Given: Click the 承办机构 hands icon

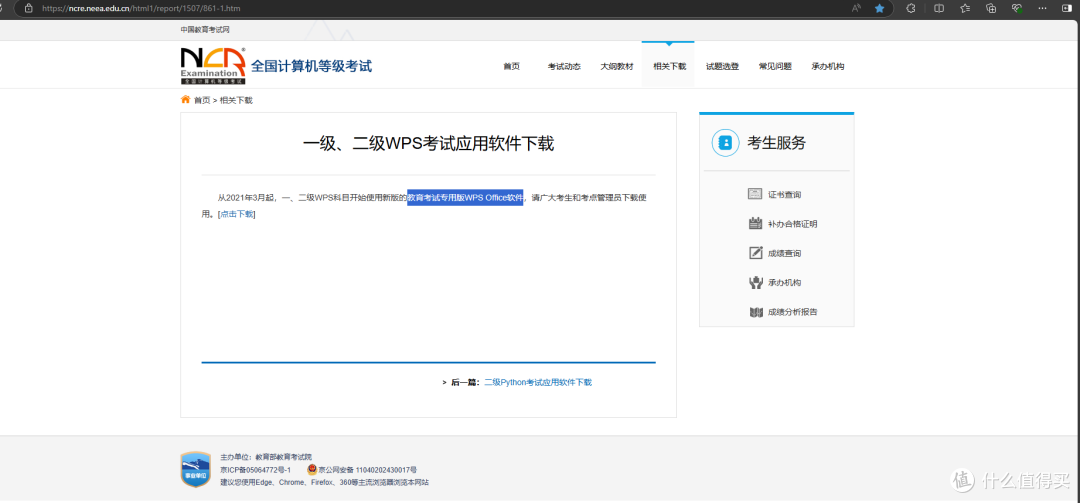Looking at the screenshot, I should (755, 283).
